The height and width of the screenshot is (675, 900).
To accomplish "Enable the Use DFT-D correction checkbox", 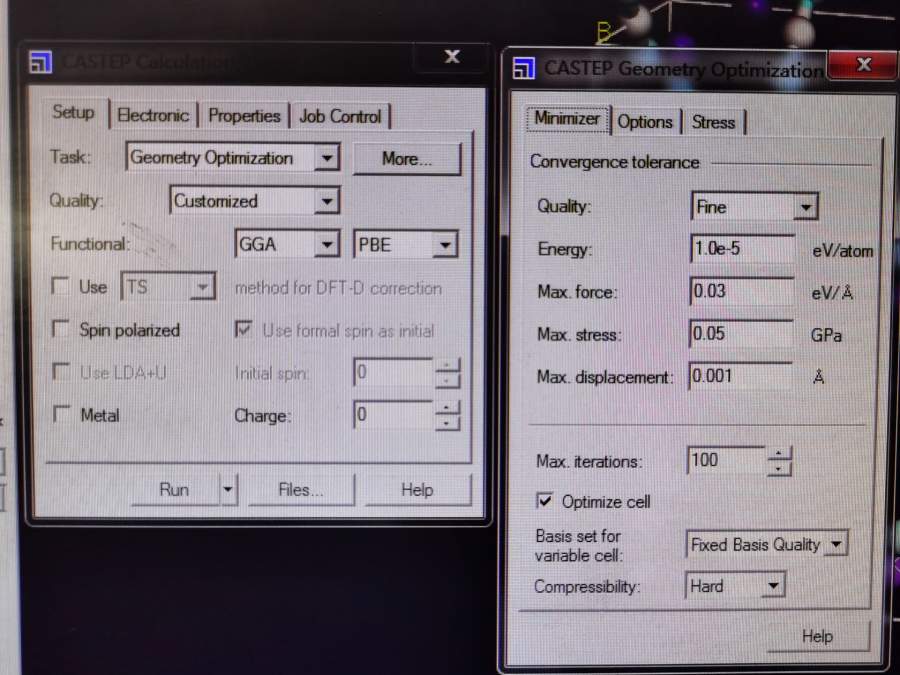I will point(60,286).
